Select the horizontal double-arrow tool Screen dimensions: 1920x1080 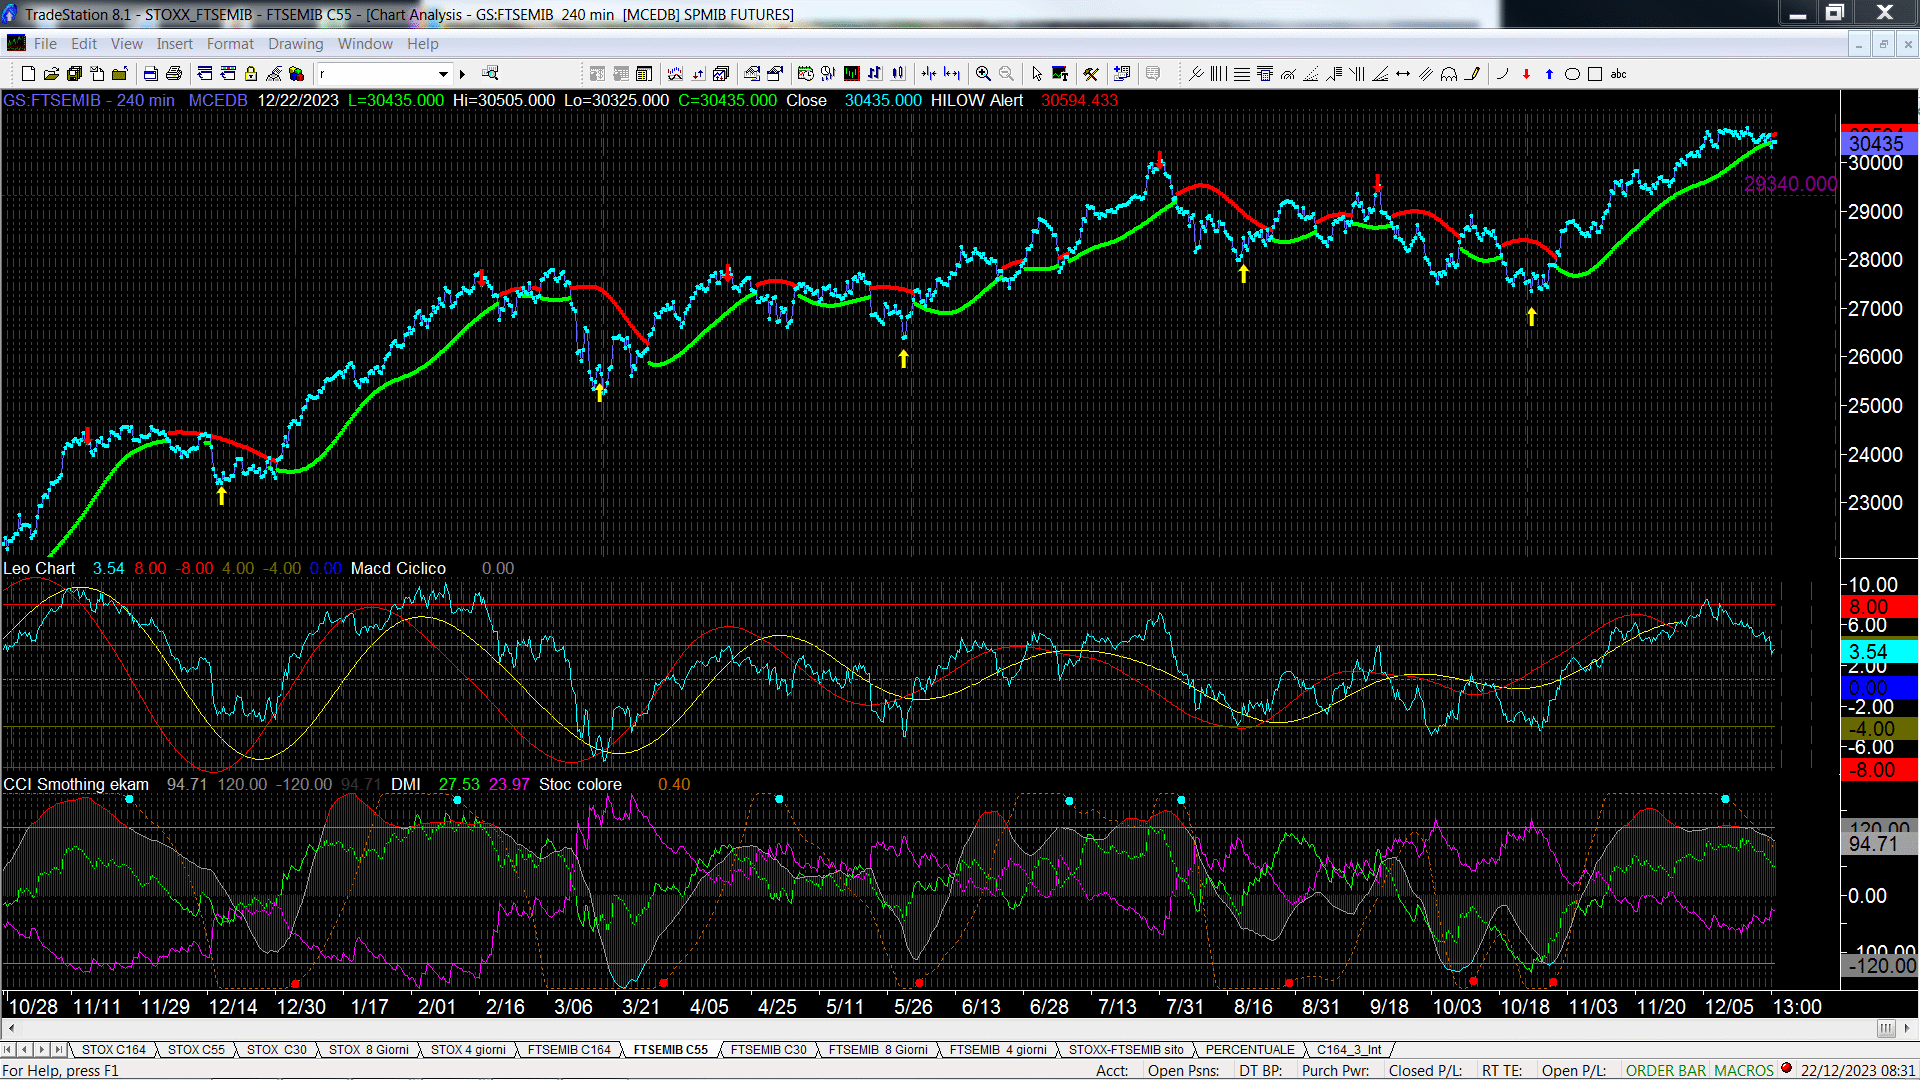(x=1403, y=74)
